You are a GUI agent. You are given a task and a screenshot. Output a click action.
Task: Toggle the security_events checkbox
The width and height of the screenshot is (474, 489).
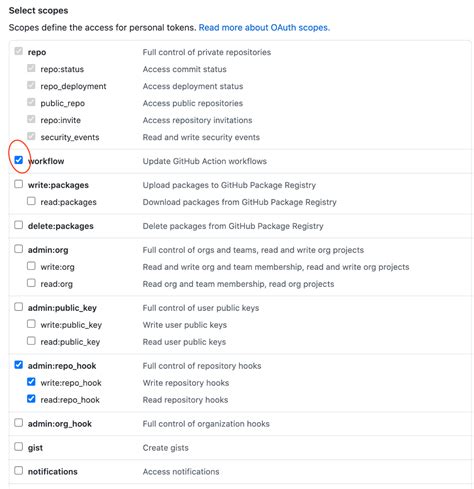tap(31, 136)
